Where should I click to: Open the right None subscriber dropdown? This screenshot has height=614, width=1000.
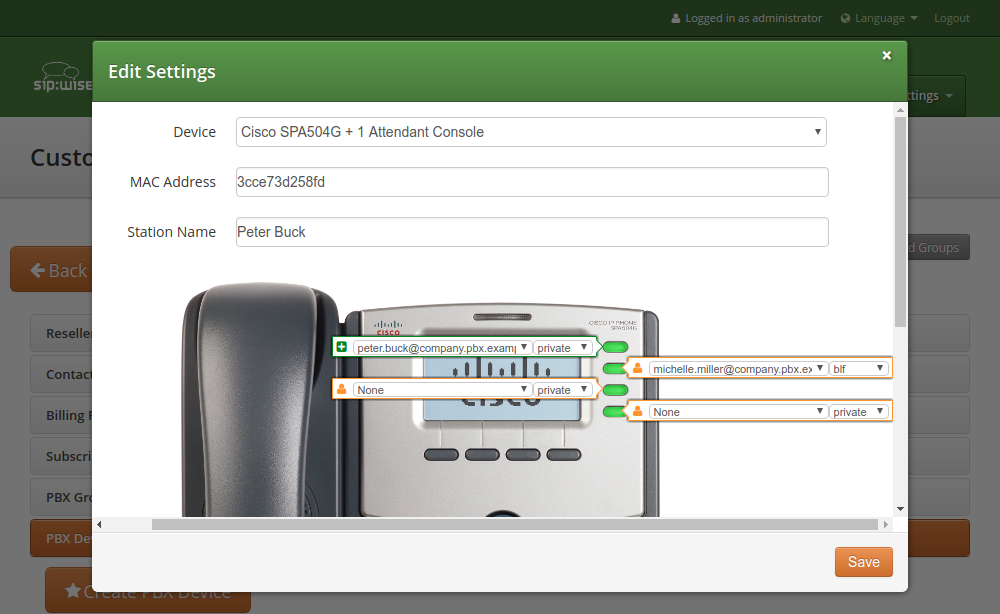click(738, 412)
